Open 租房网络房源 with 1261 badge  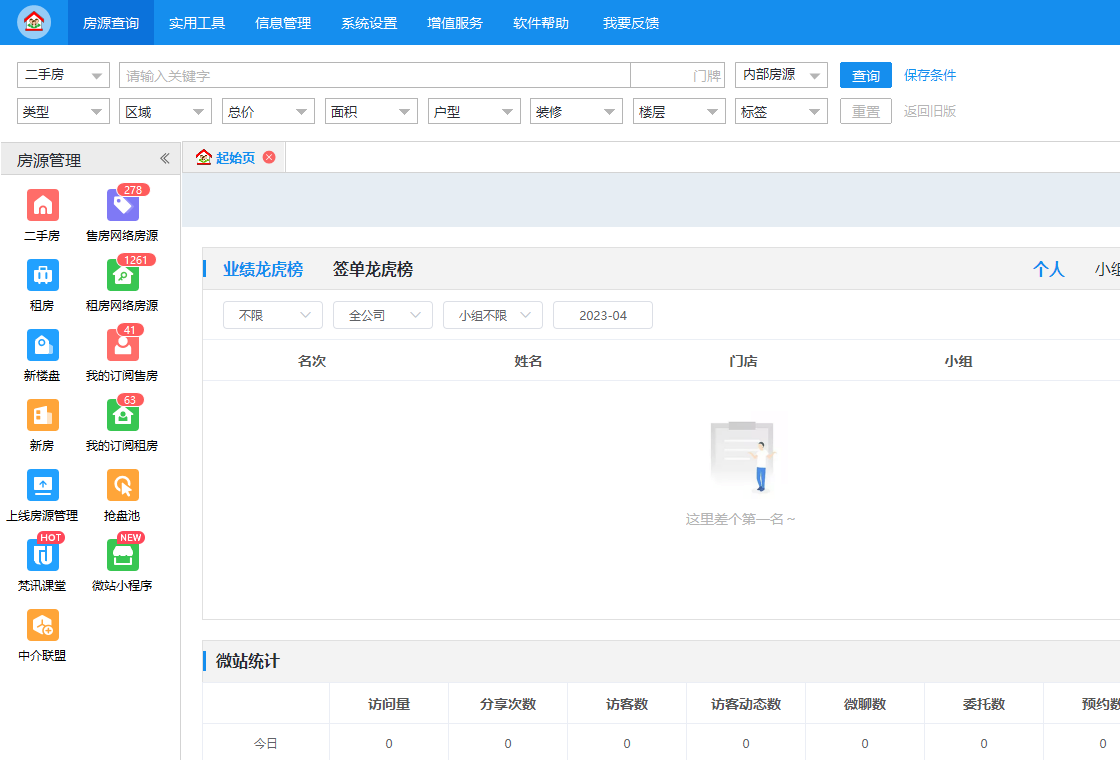tap(122, 276)
